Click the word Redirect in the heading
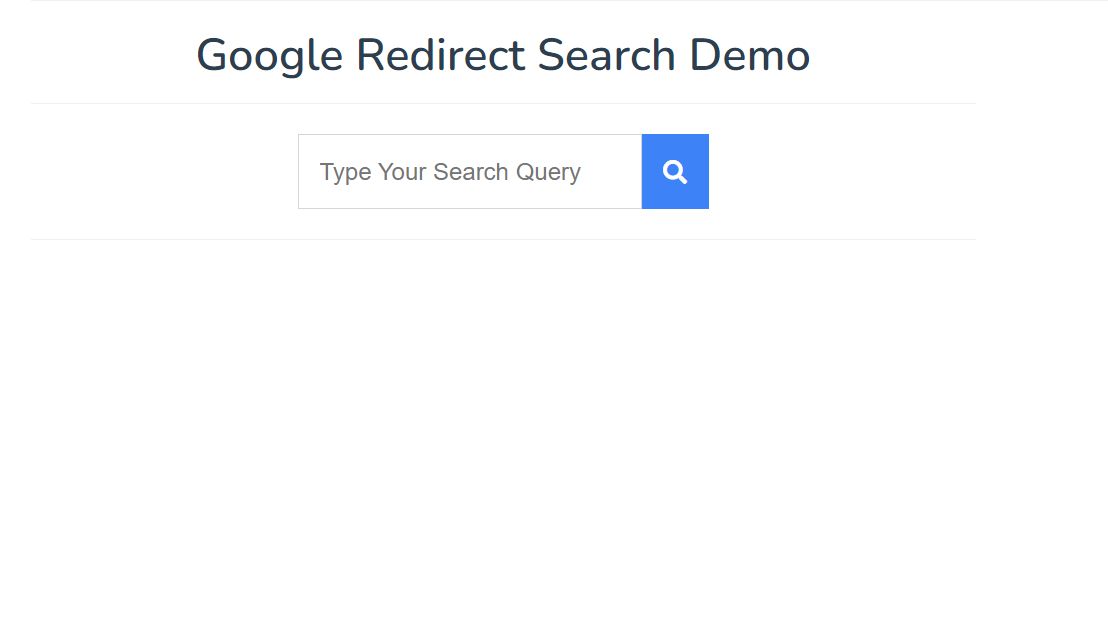The width and height of the screenshot is (1108, 621). 440,55
